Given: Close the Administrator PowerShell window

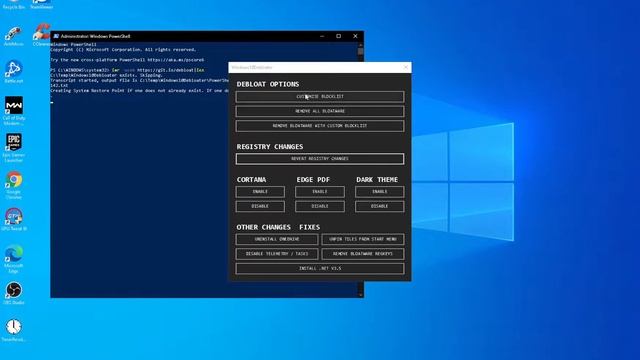Looking at the screenshot, I should point(355,36).
